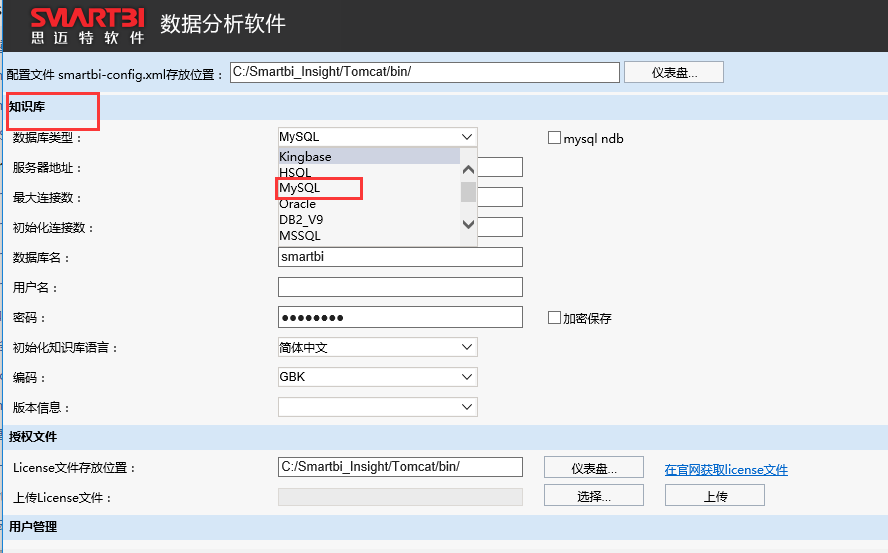Click the 服务器地址 label
This screenshot has height=553, width=888.
48,168
